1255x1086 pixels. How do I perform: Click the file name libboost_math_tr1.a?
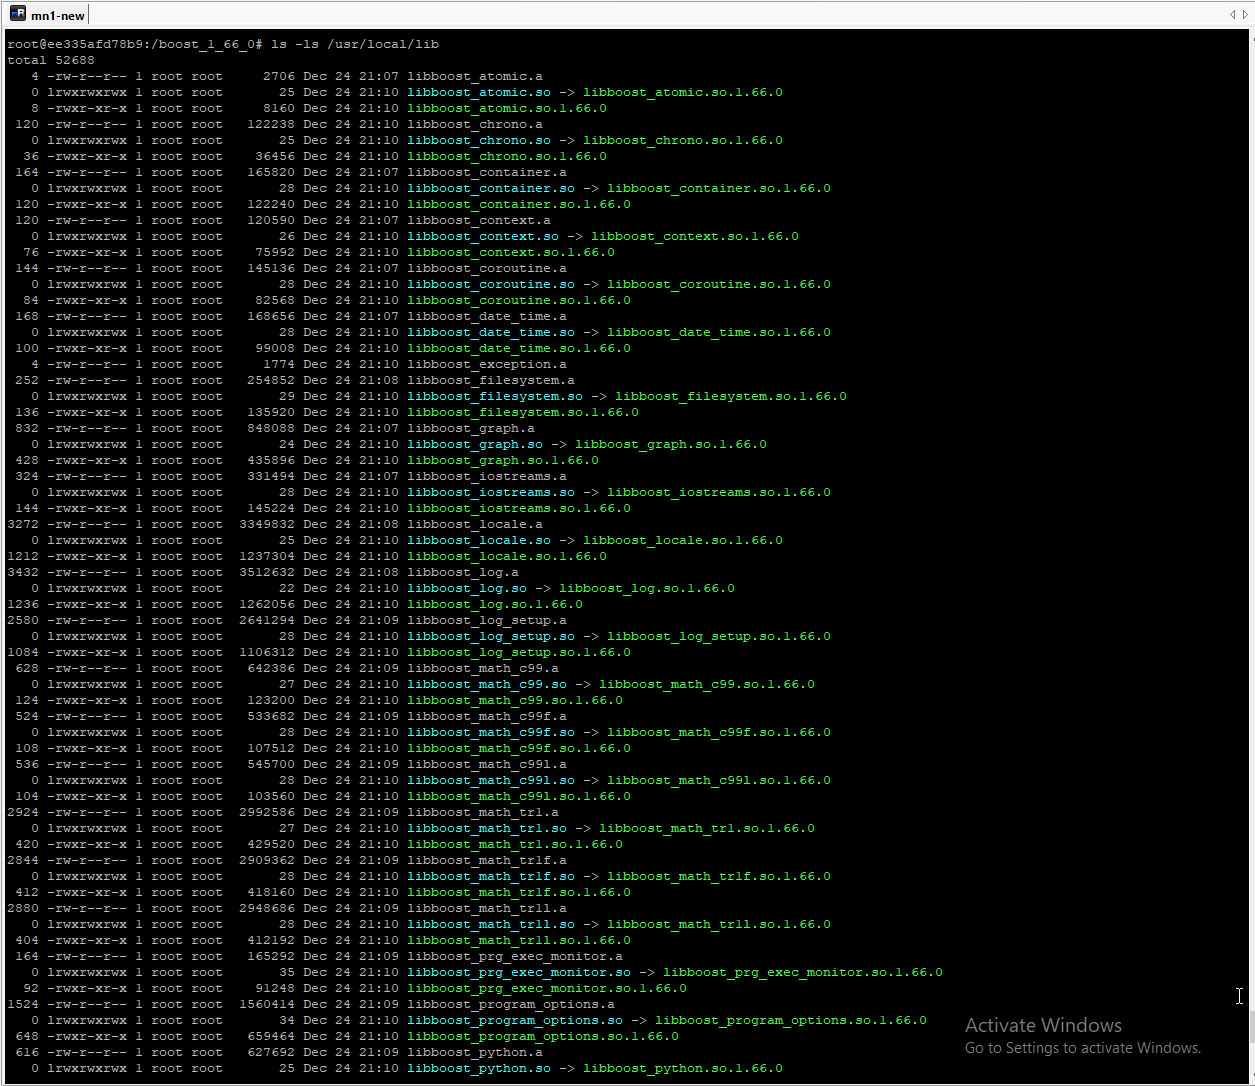(x=483, y=812)
